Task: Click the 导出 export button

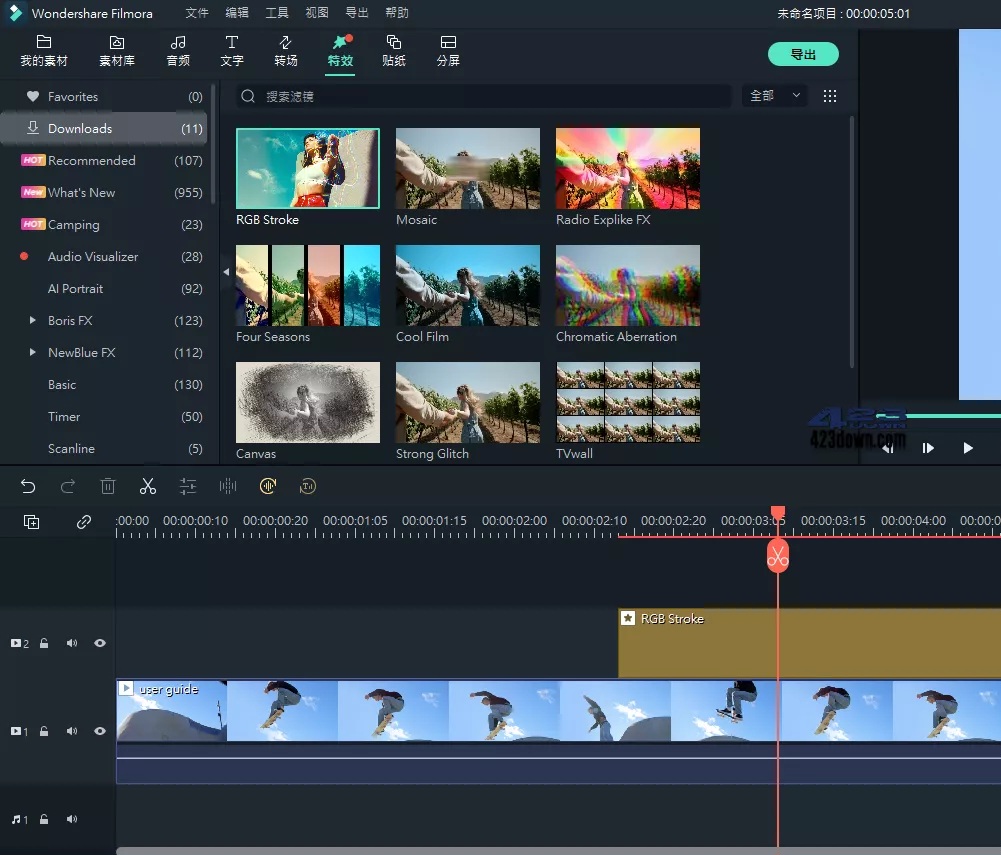Action: (x=803, y=55)
